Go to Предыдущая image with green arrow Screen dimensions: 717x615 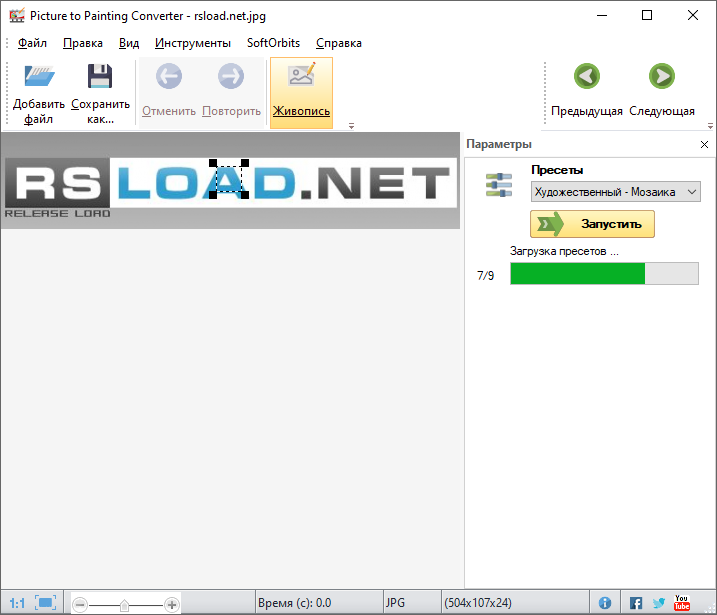[587, 76]
